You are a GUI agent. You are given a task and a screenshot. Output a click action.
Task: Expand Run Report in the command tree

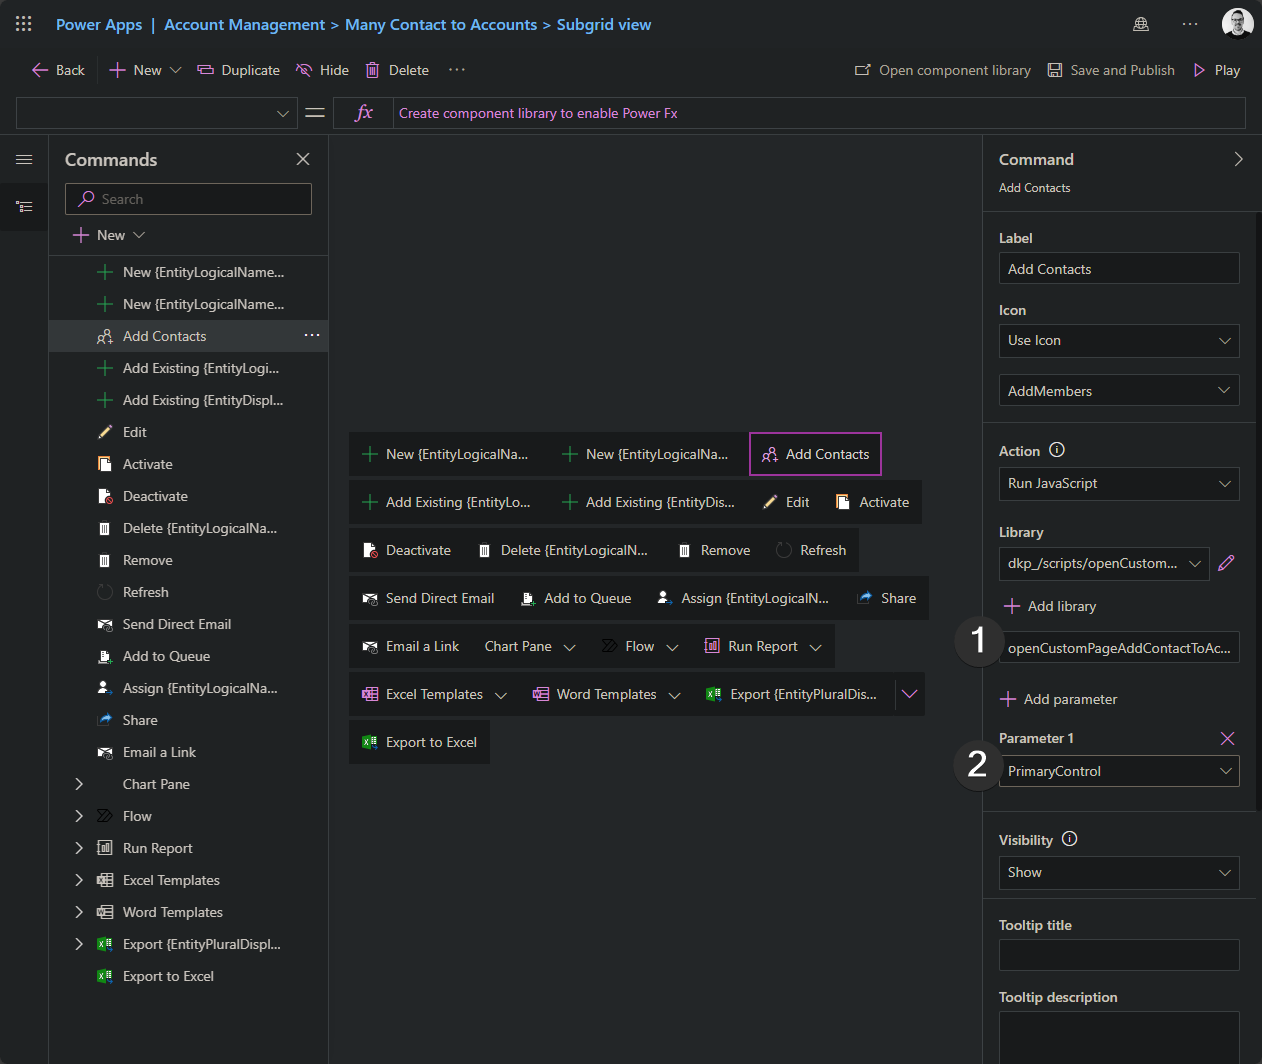[x=79, y=848]
